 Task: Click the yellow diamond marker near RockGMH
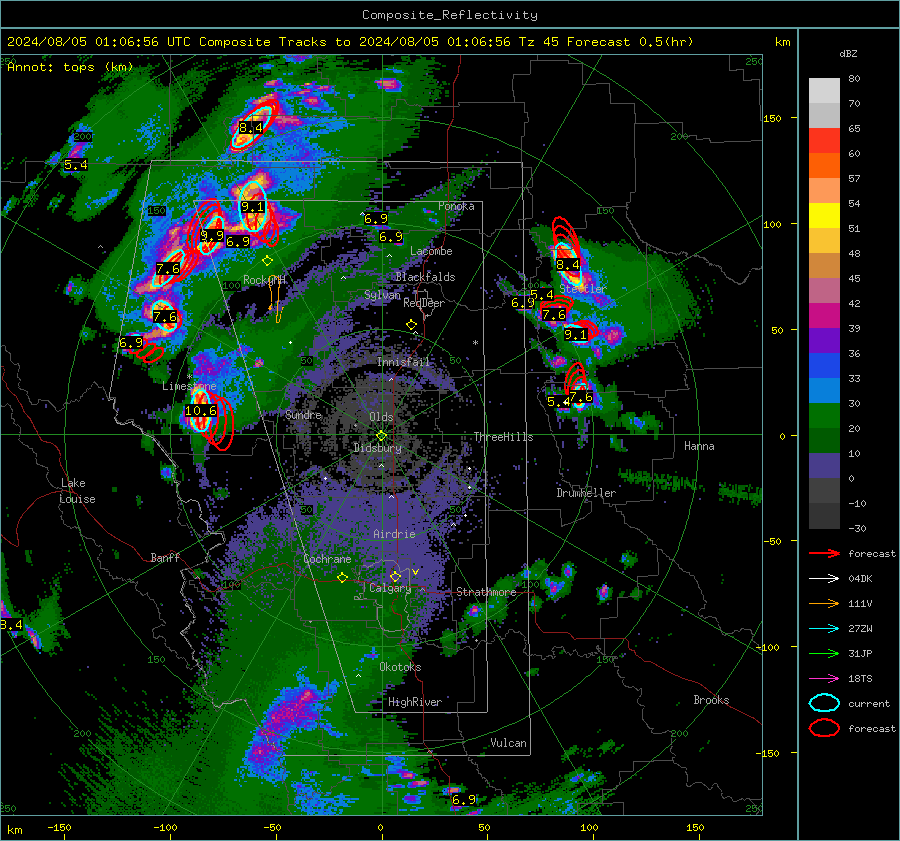pos(267,261)
